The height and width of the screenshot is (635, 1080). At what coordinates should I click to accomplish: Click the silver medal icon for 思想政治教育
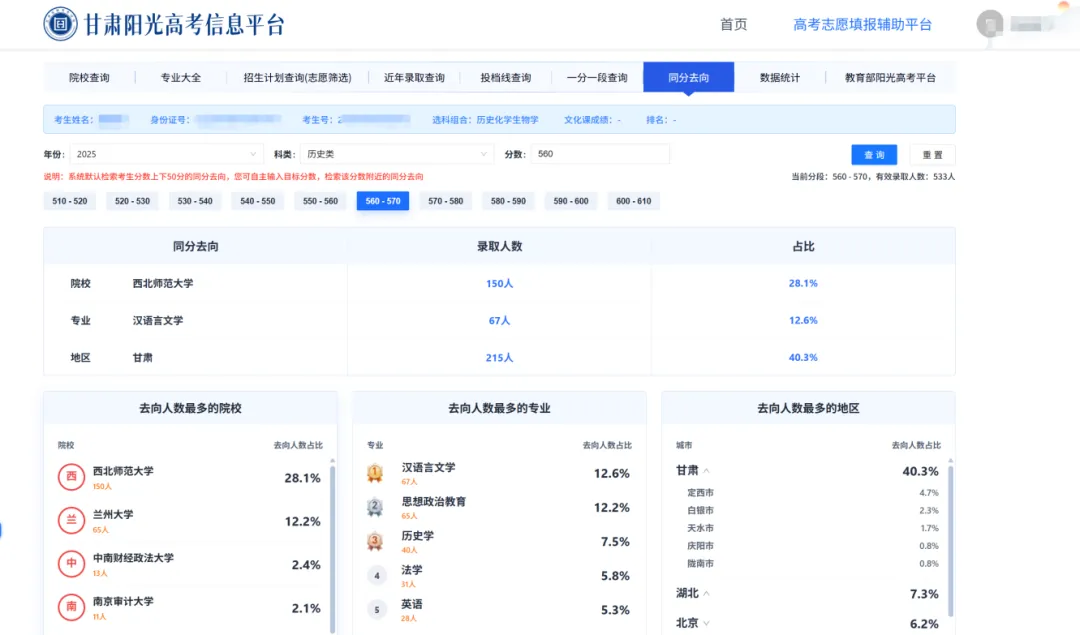pos(375,507)
